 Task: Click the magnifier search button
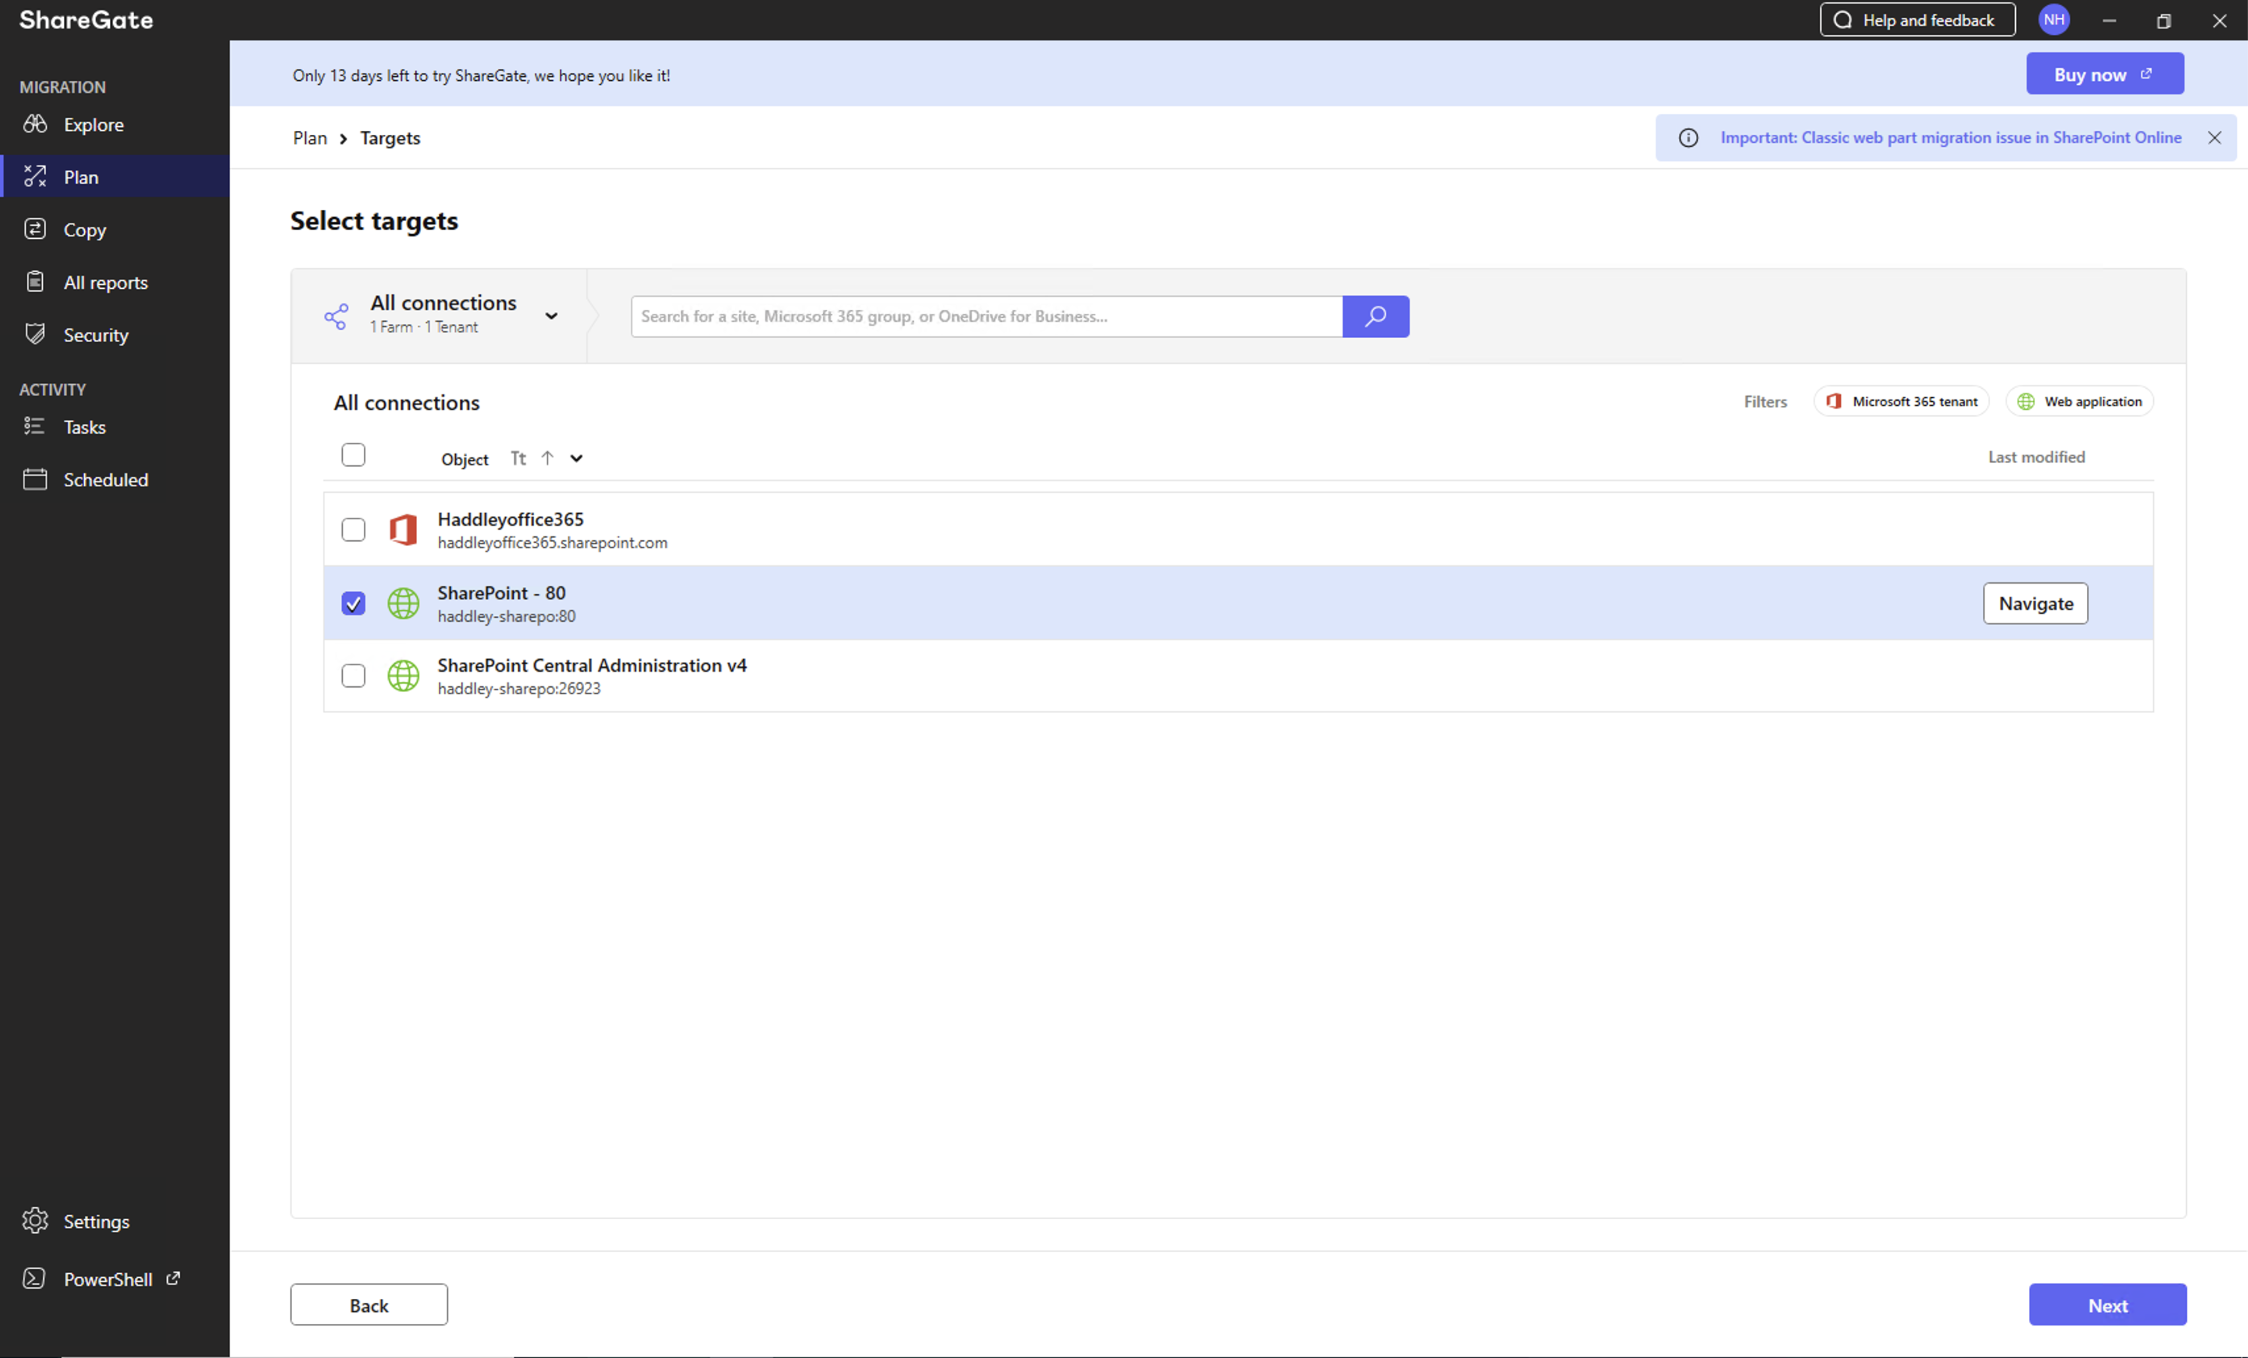click(x=1375, y=316)
